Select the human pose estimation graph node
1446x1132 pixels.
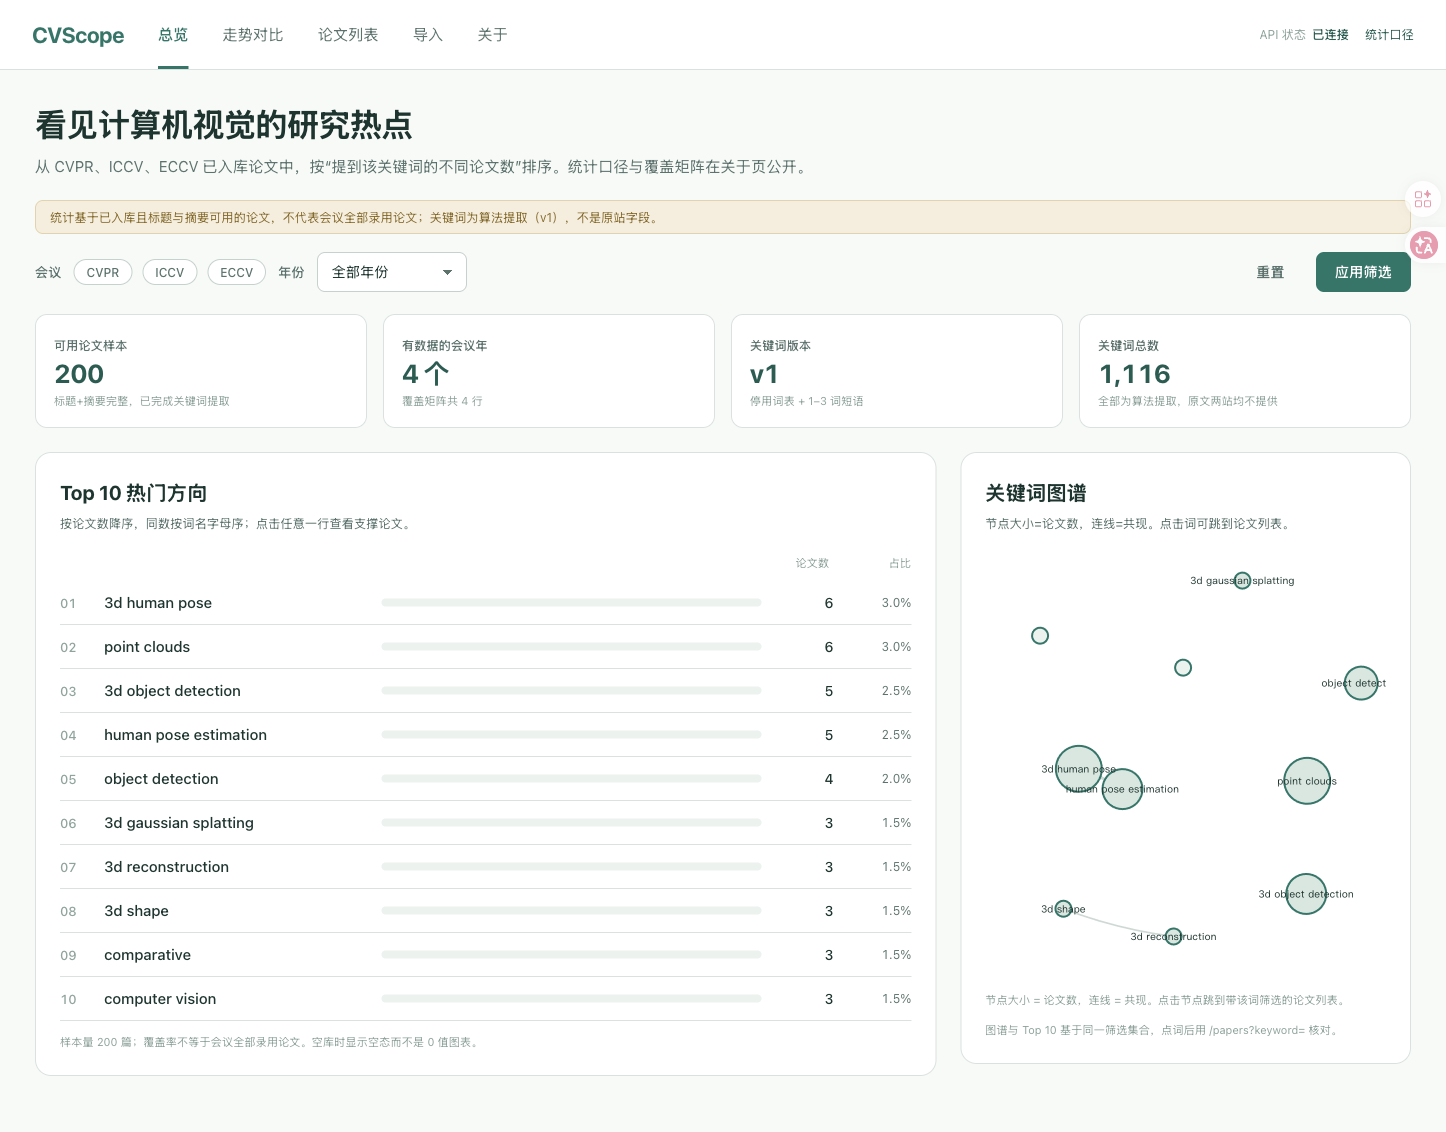coord(1122,789)
